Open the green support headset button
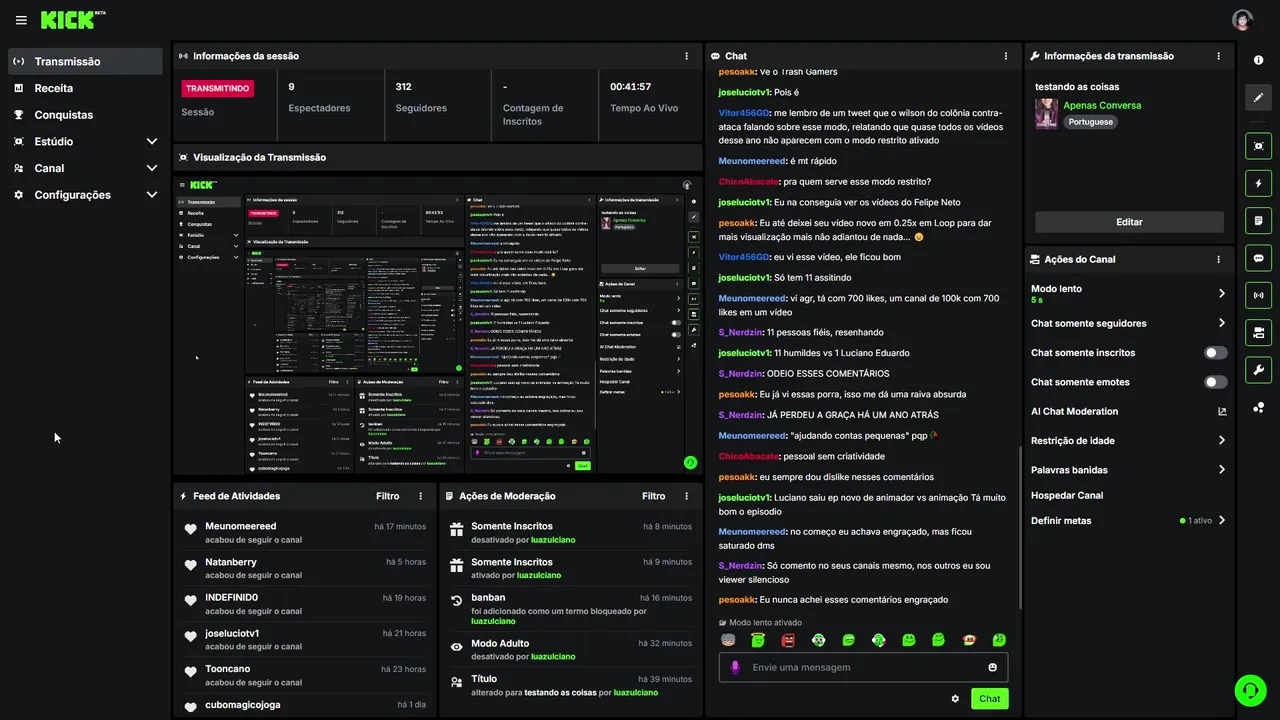1280x720 pixels. pos(1250,690)
